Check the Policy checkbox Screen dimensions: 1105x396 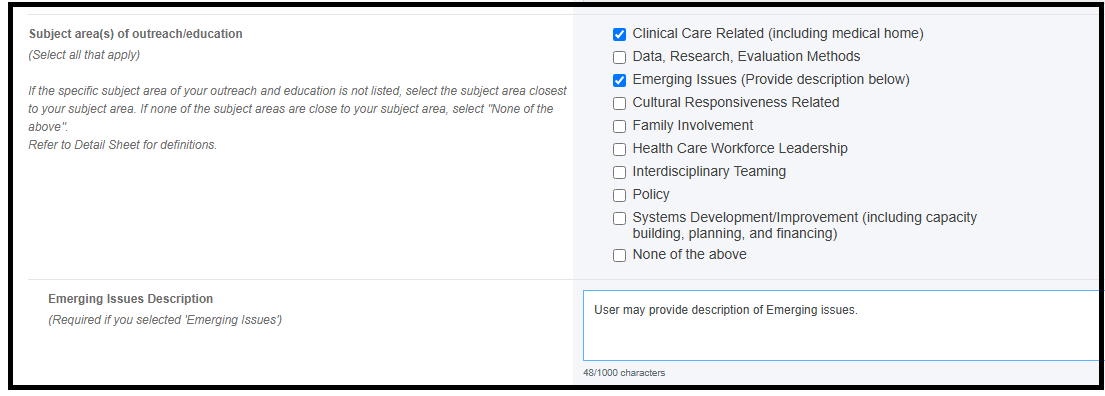pyautogui.click(x=619, y=195)
